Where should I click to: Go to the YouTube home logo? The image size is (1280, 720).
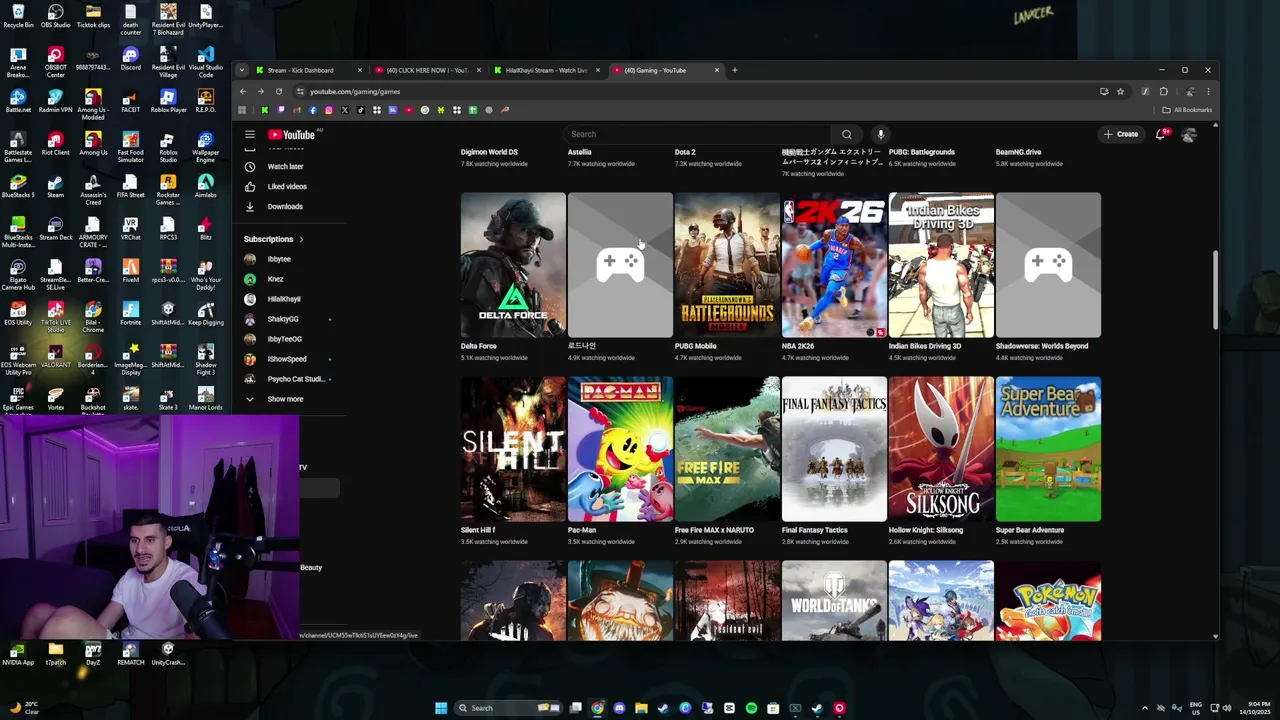291,135
